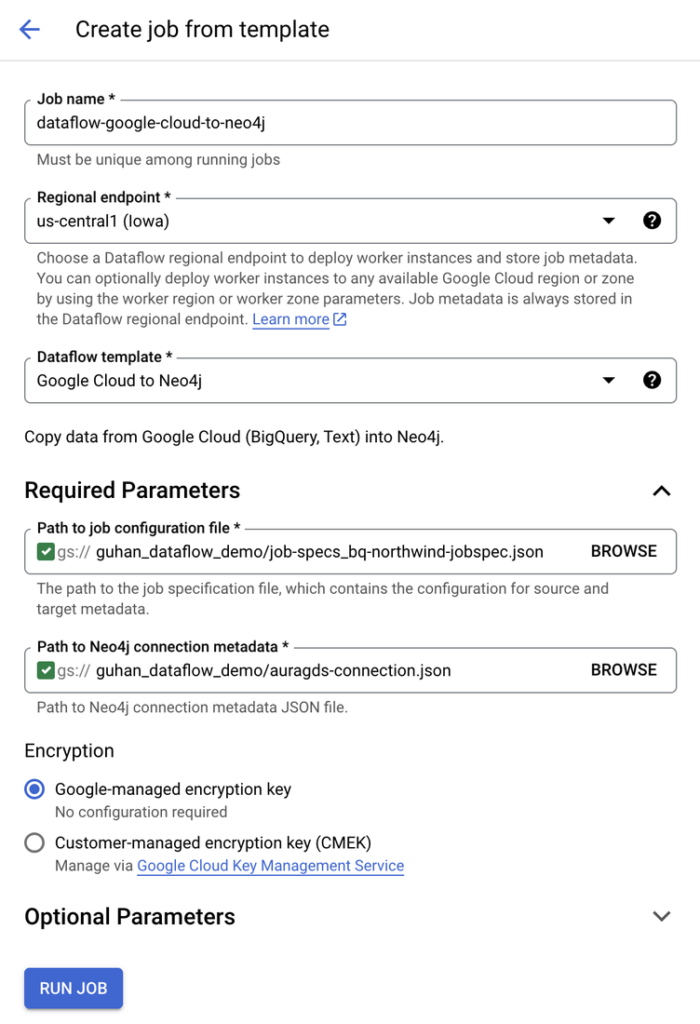Viewport: 700px width, 1024px height.
Task: Browse for Neo4j connection metadata file
Action: (x=623, y=670)
